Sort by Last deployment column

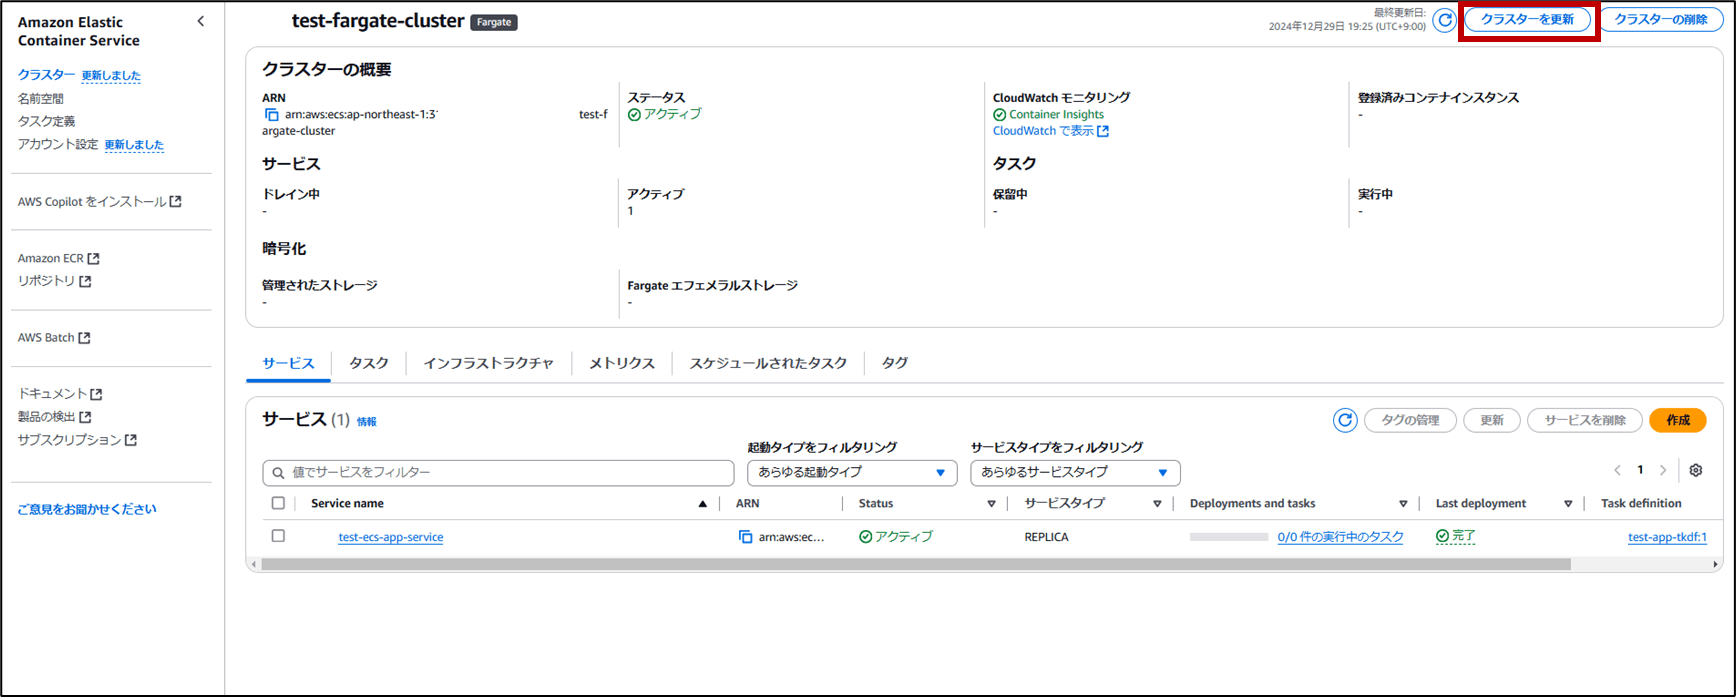click(x=1568, y=504)
